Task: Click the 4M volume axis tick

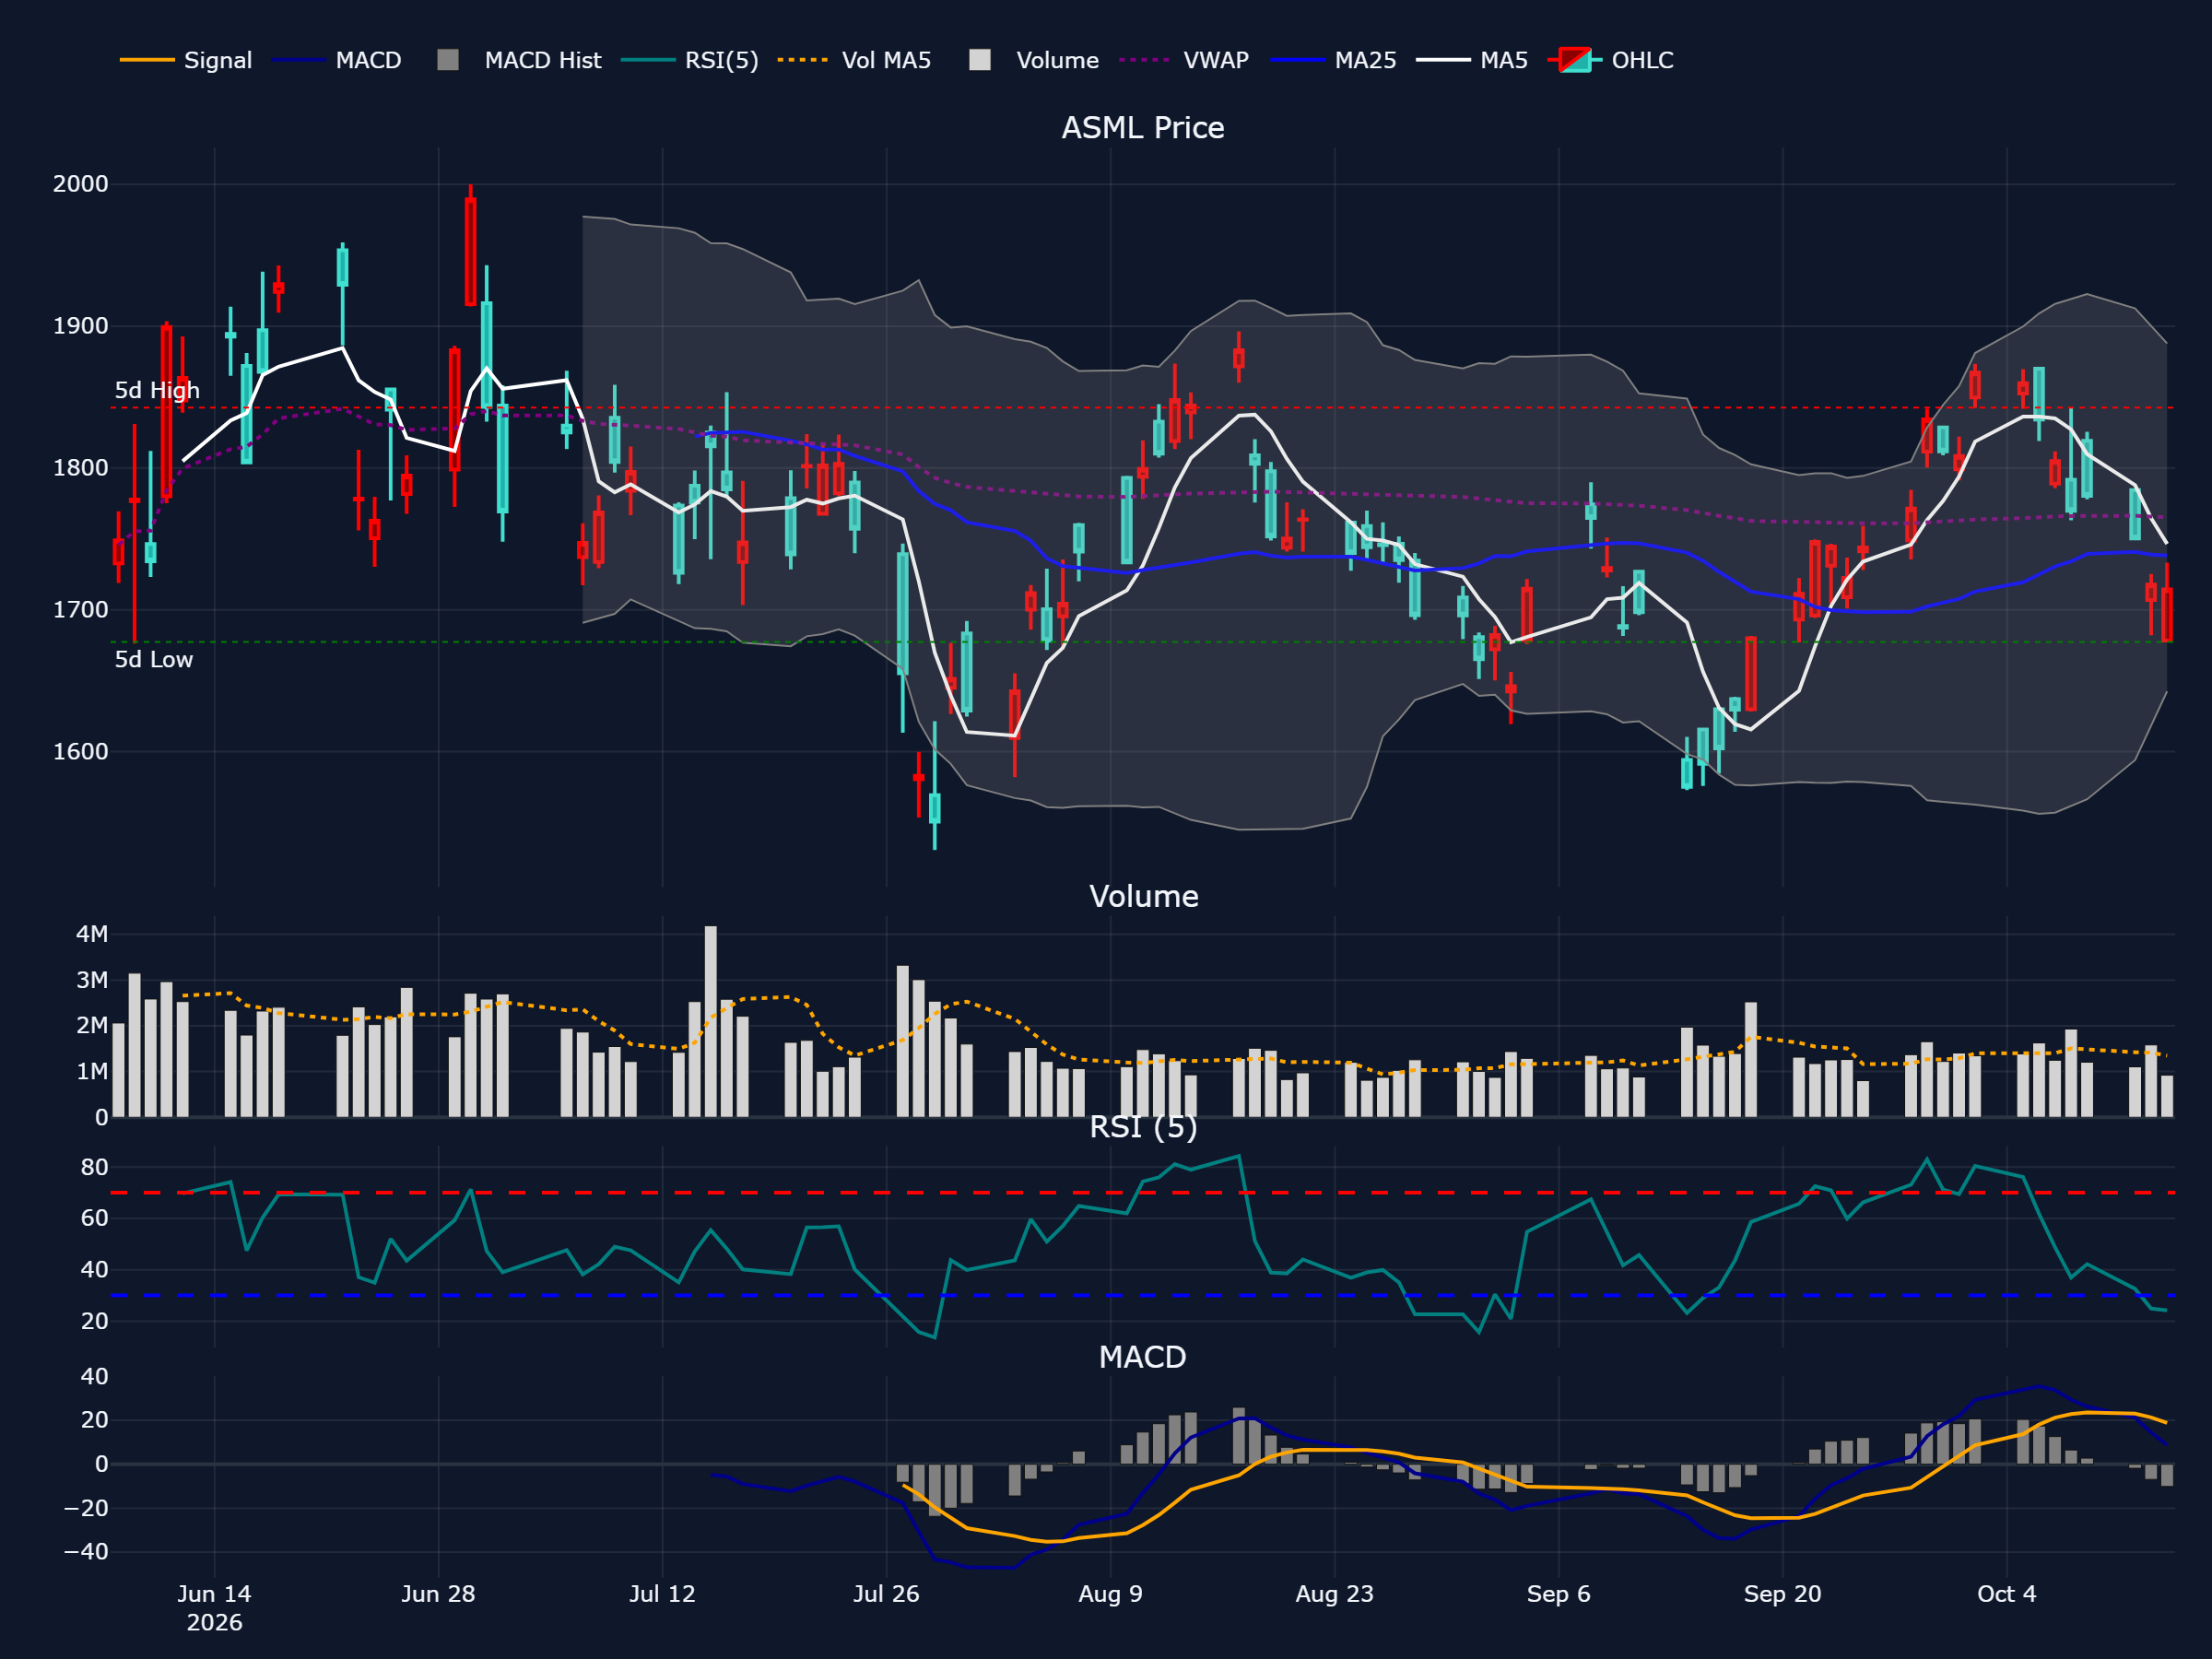Action: coord(92,934)
